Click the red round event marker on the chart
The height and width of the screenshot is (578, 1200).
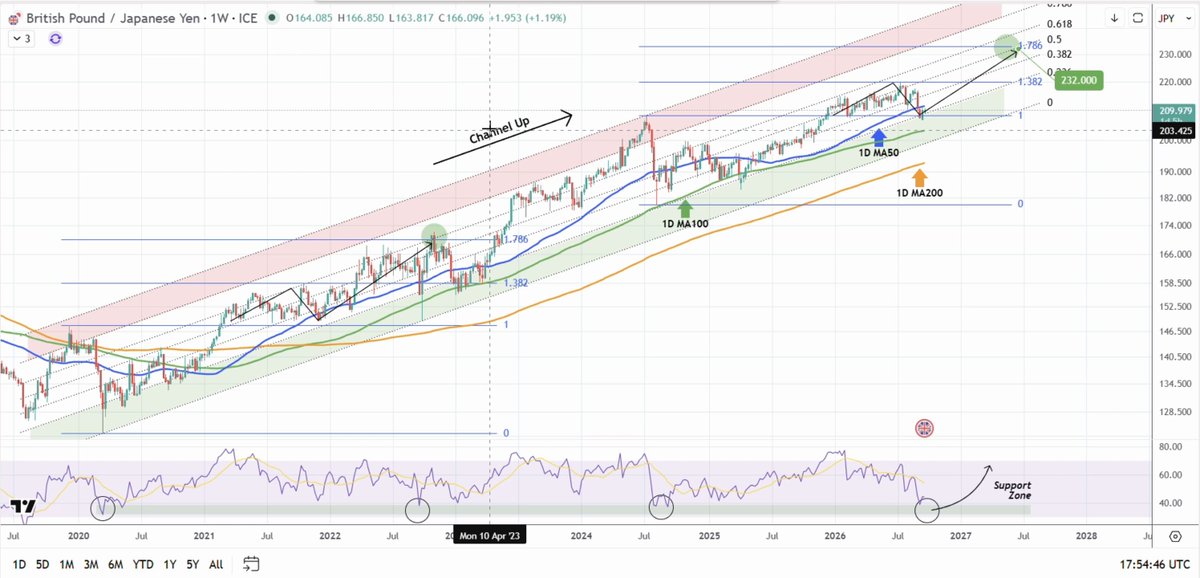point(925,428)
